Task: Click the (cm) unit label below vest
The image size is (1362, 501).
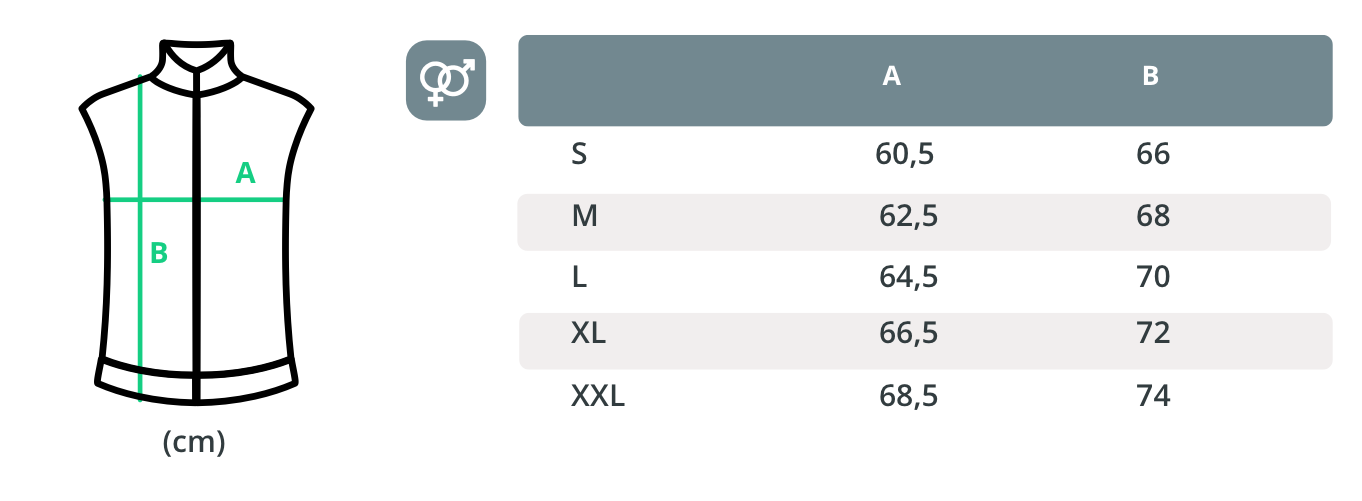Action: [194, 443]
